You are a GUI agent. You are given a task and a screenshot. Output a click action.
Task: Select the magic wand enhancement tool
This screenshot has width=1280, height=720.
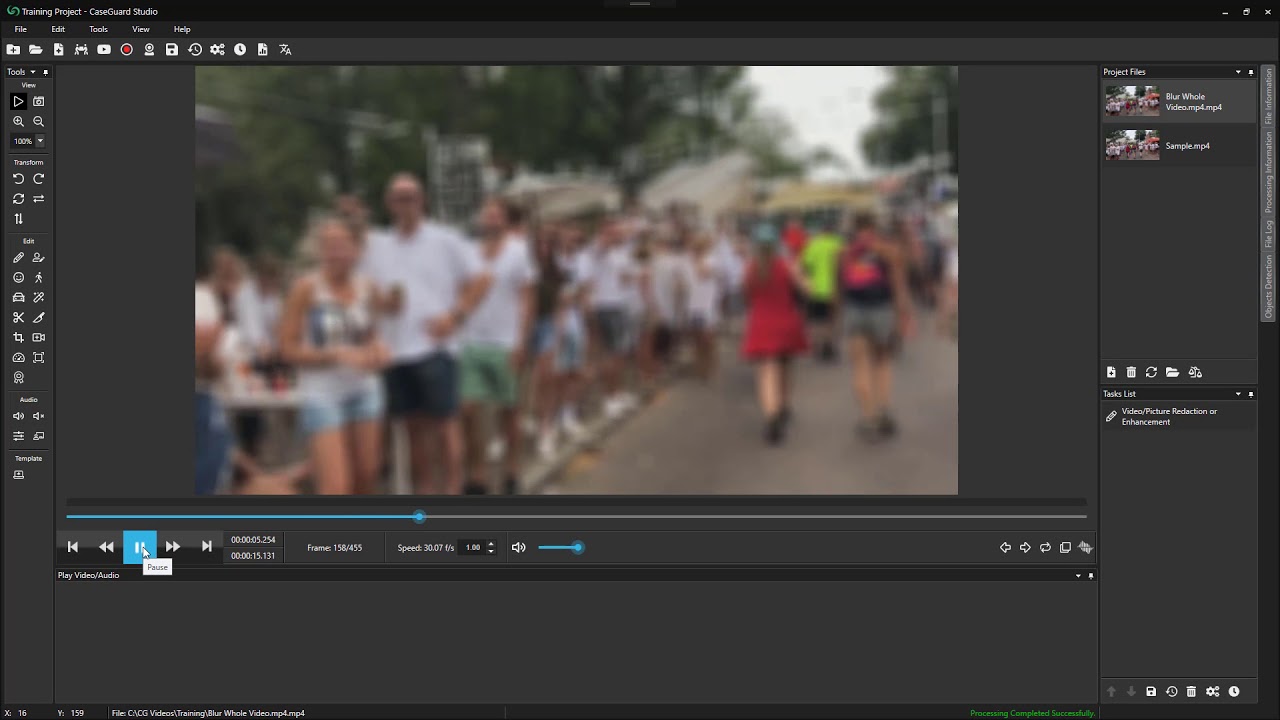coord(39,298)
